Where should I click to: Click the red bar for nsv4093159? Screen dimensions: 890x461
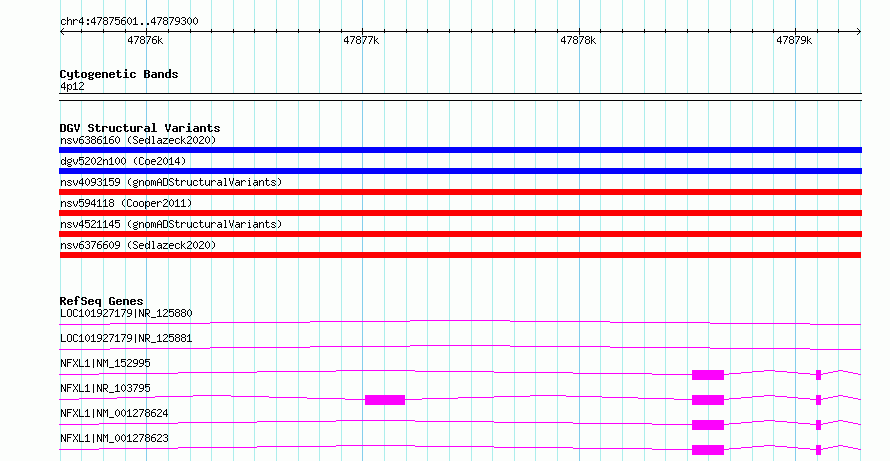tap(460, 192)
